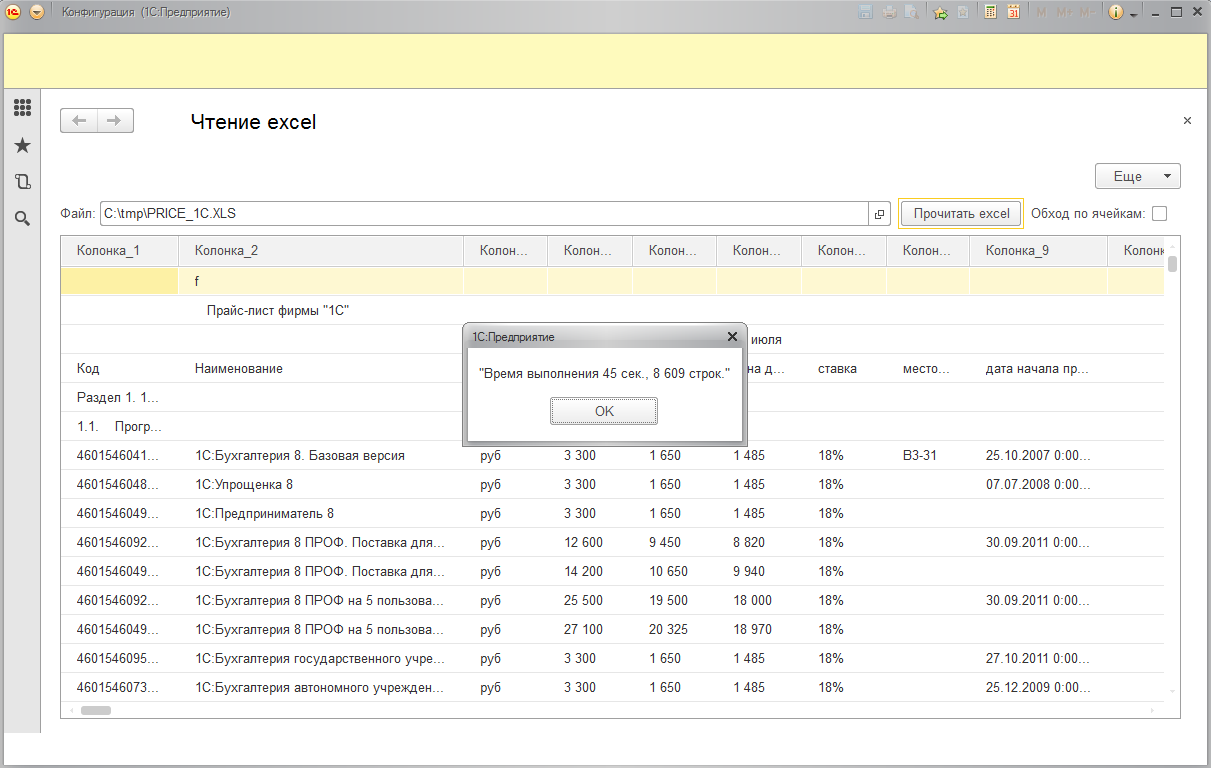Select the 25.12.2009 date cell
The width and height of the screenshot is (1211, 768).
point(1038,687)
